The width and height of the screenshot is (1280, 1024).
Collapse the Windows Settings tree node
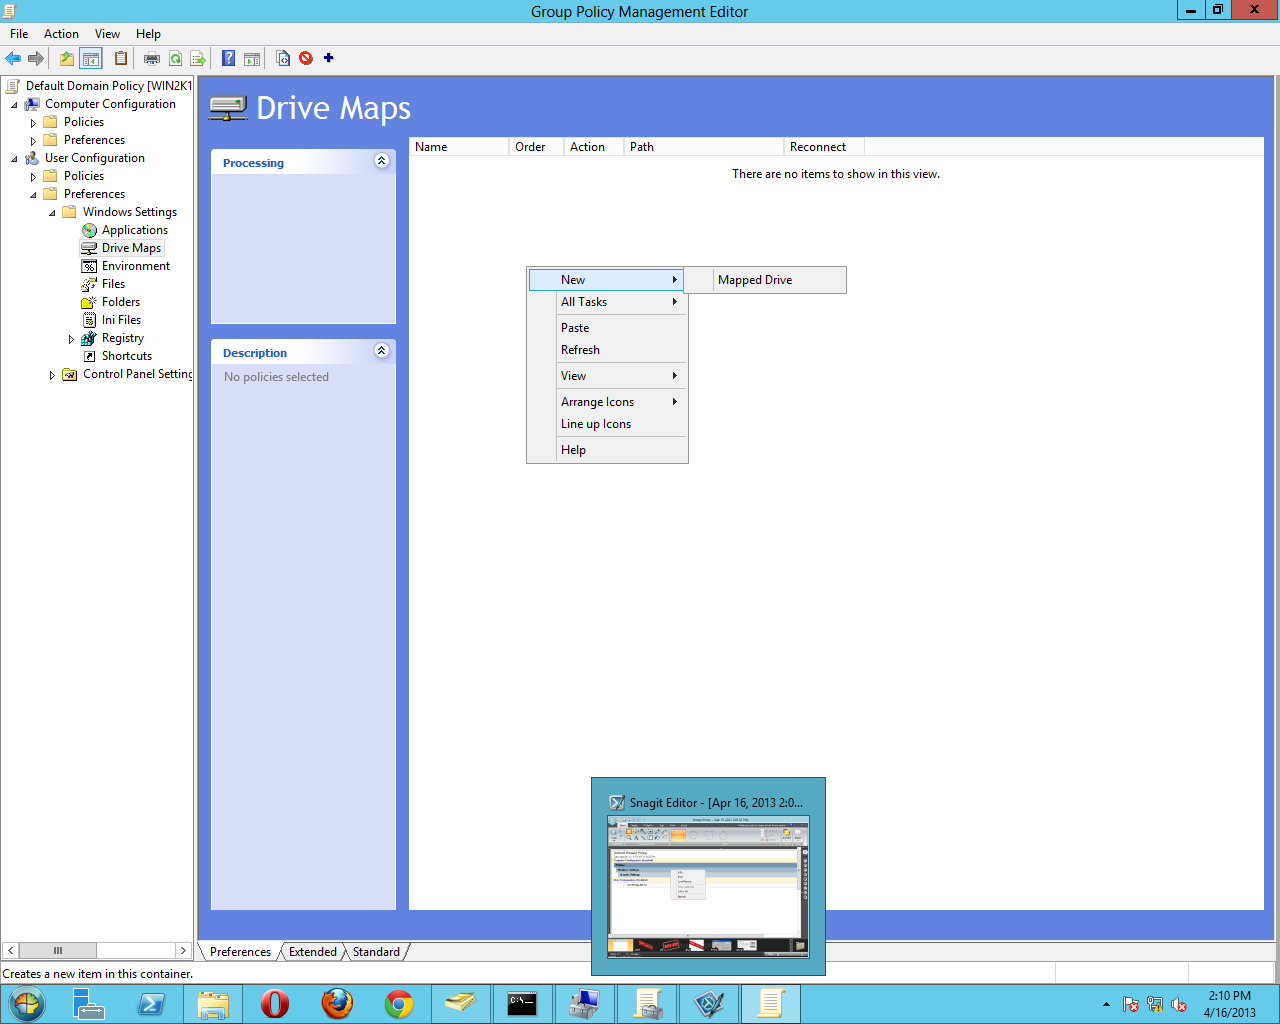[x=52, y=211]
